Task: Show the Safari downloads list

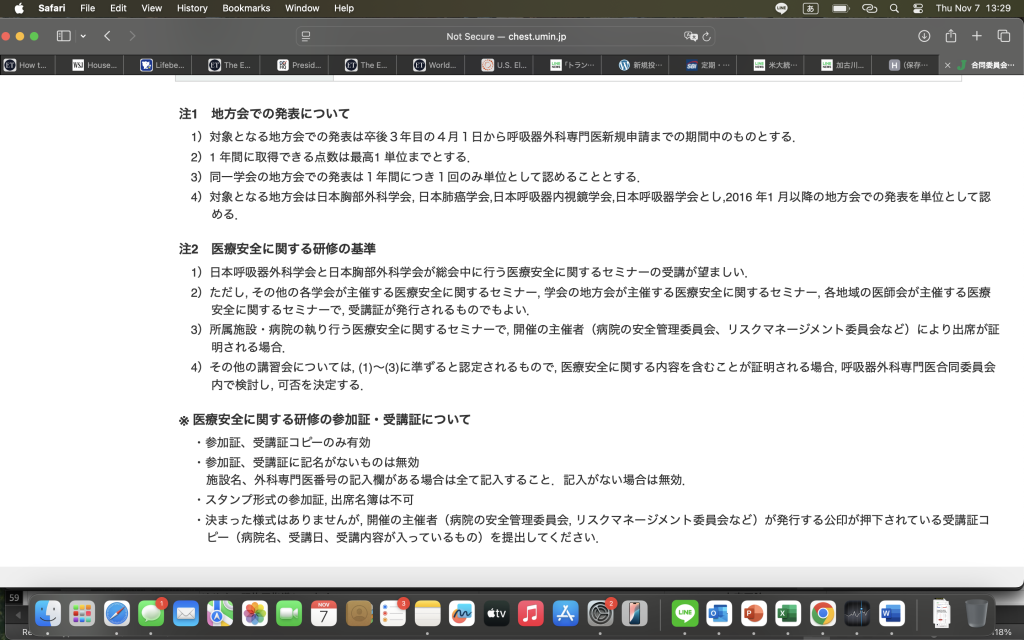Action: click(x=924, y=36)
